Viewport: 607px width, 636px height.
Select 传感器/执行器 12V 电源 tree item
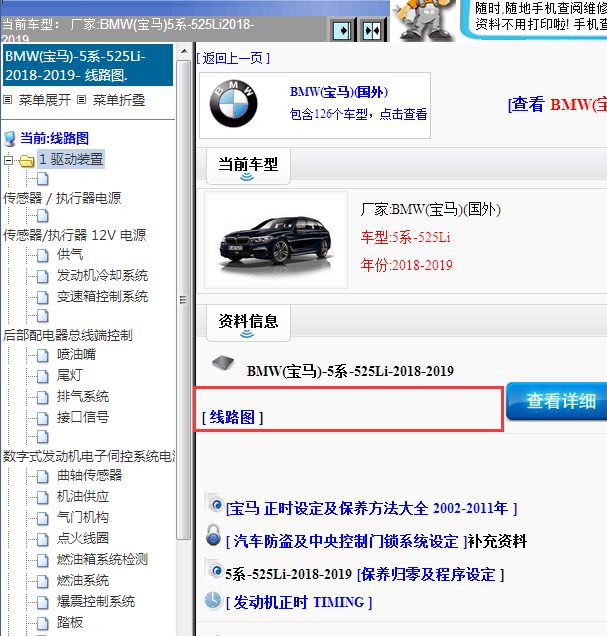75,235
